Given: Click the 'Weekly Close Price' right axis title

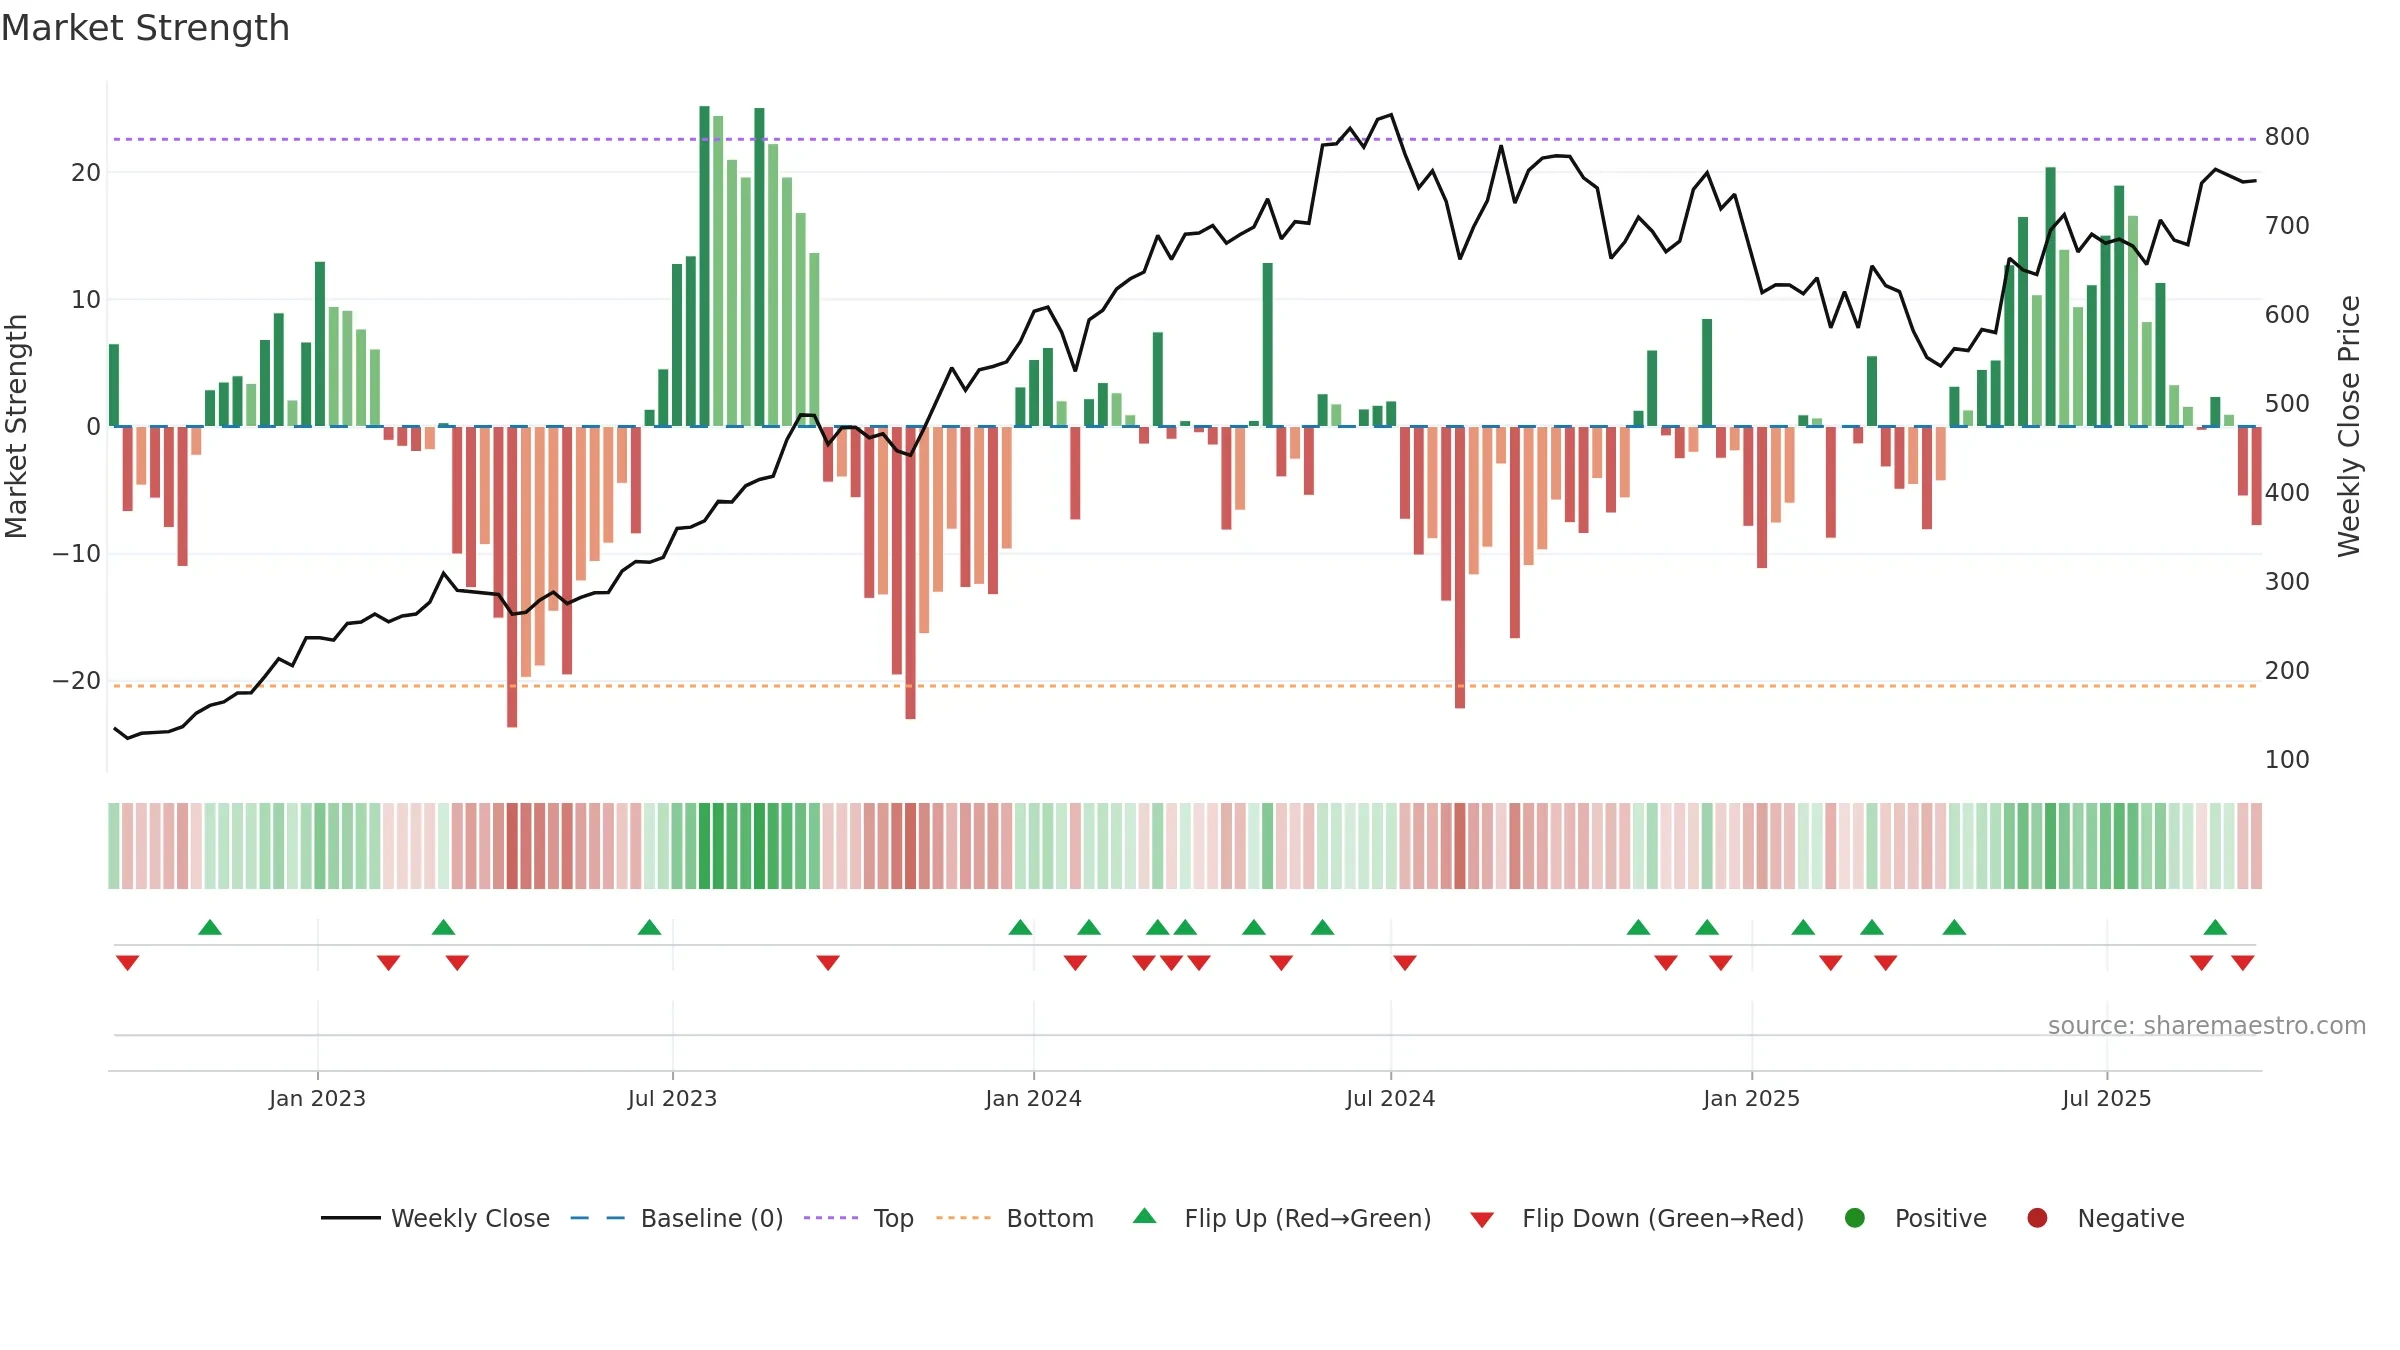Looking at the screenshot, I should [2349, 426].
